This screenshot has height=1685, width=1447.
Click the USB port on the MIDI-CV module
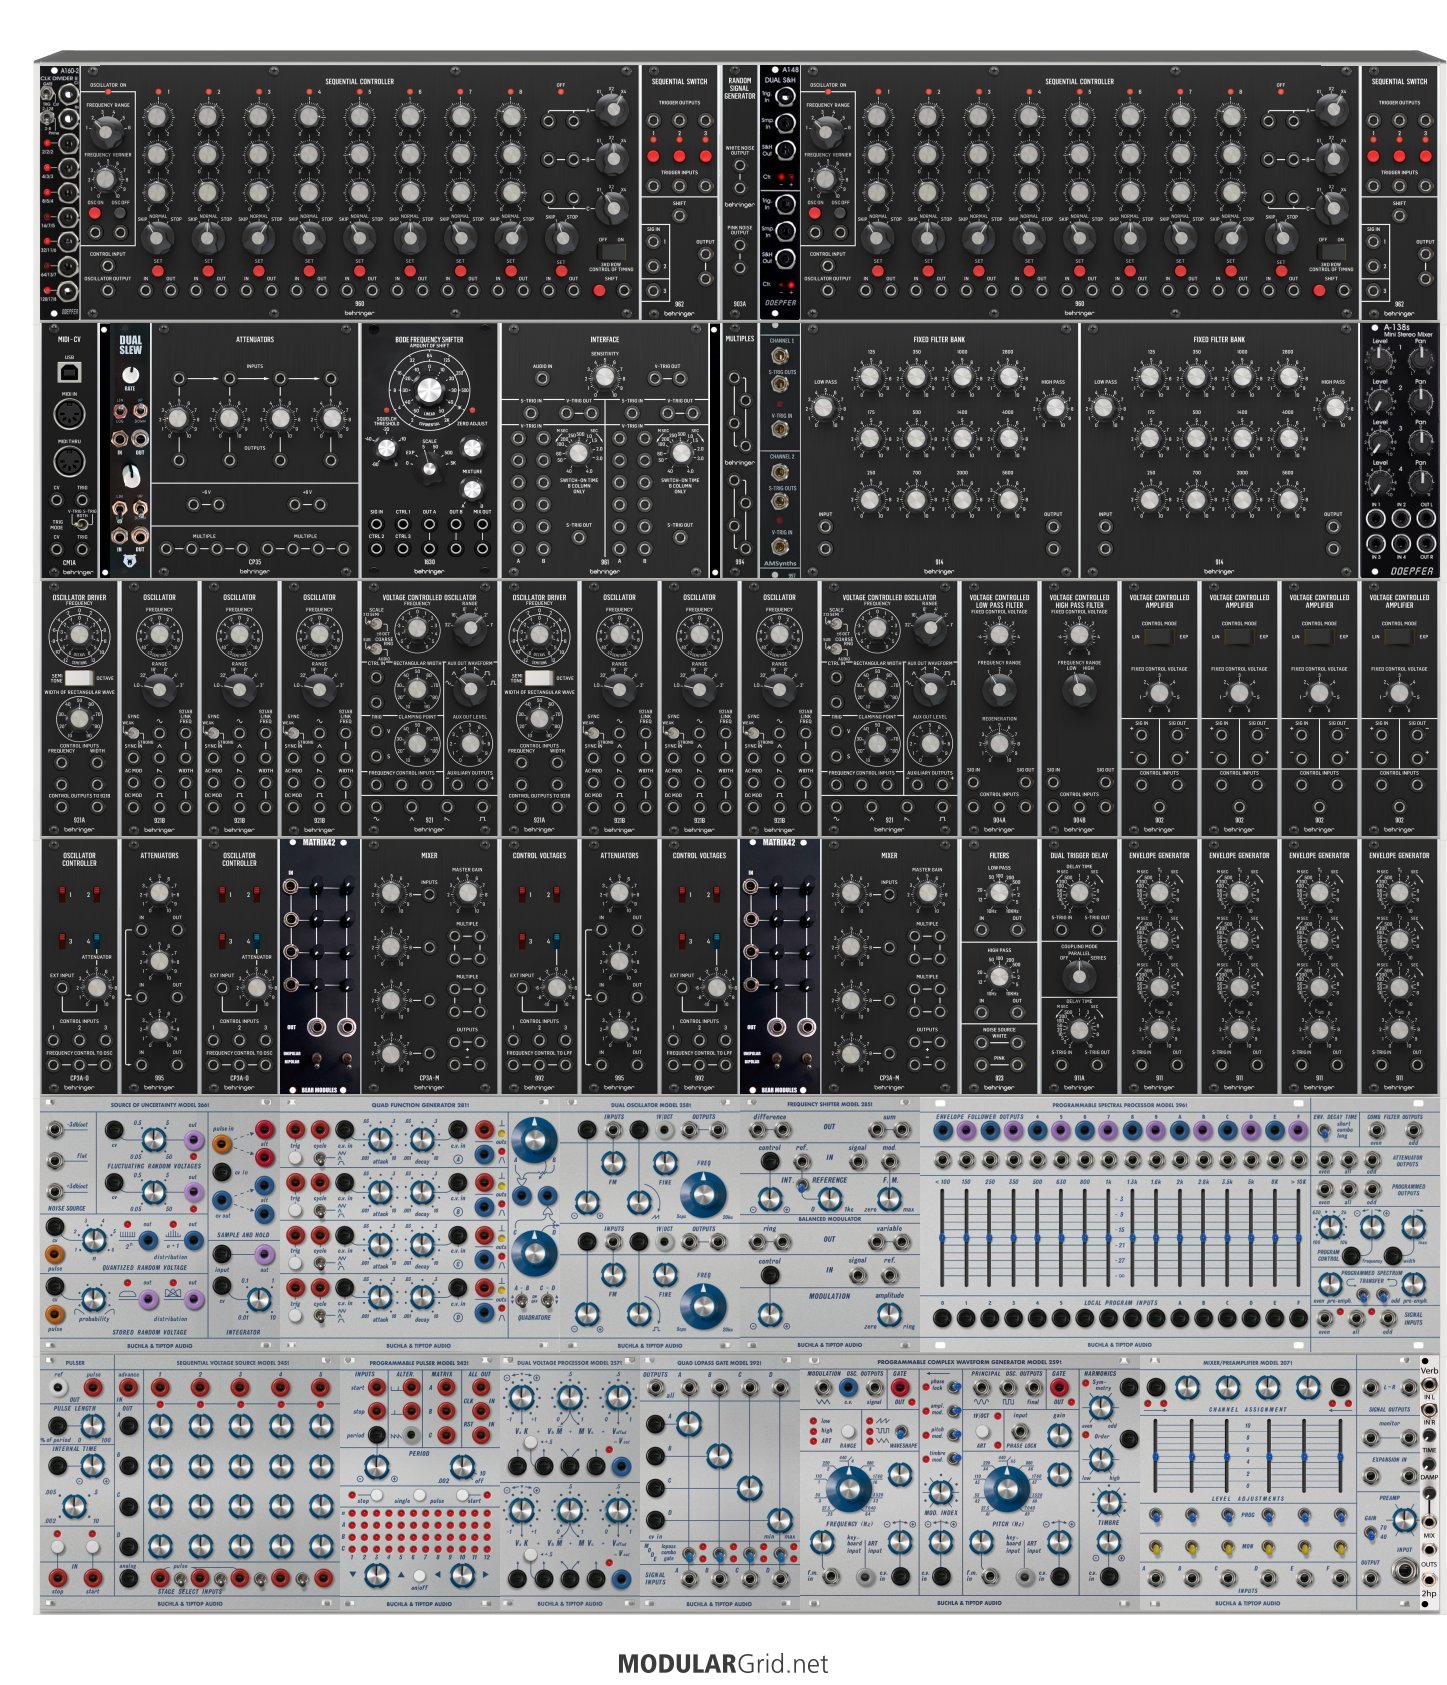click(x=70, y=372)
